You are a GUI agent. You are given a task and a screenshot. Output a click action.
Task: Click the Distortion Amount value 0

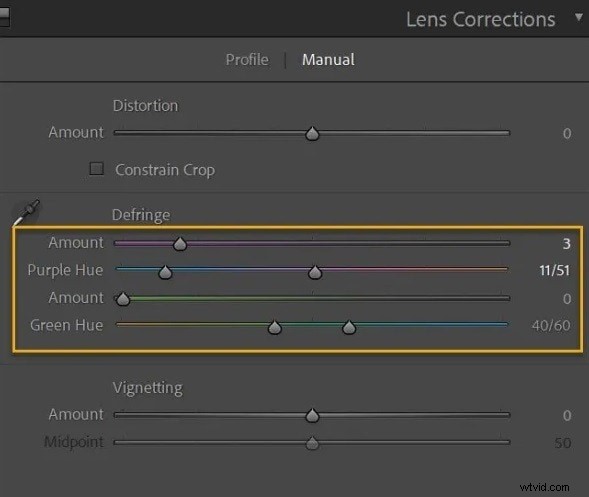[x=567, y=134]
